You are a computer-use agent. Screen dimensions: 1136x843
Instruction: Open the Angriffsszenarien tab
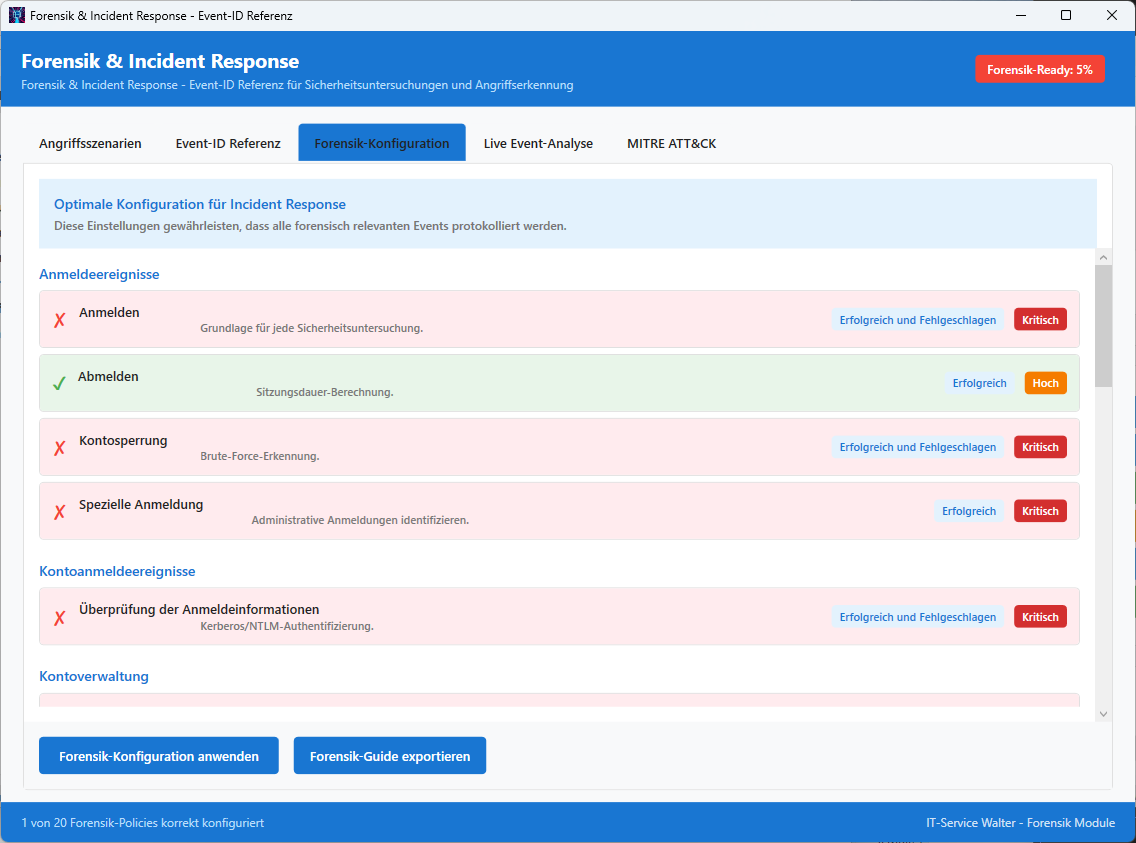point(90,143)
